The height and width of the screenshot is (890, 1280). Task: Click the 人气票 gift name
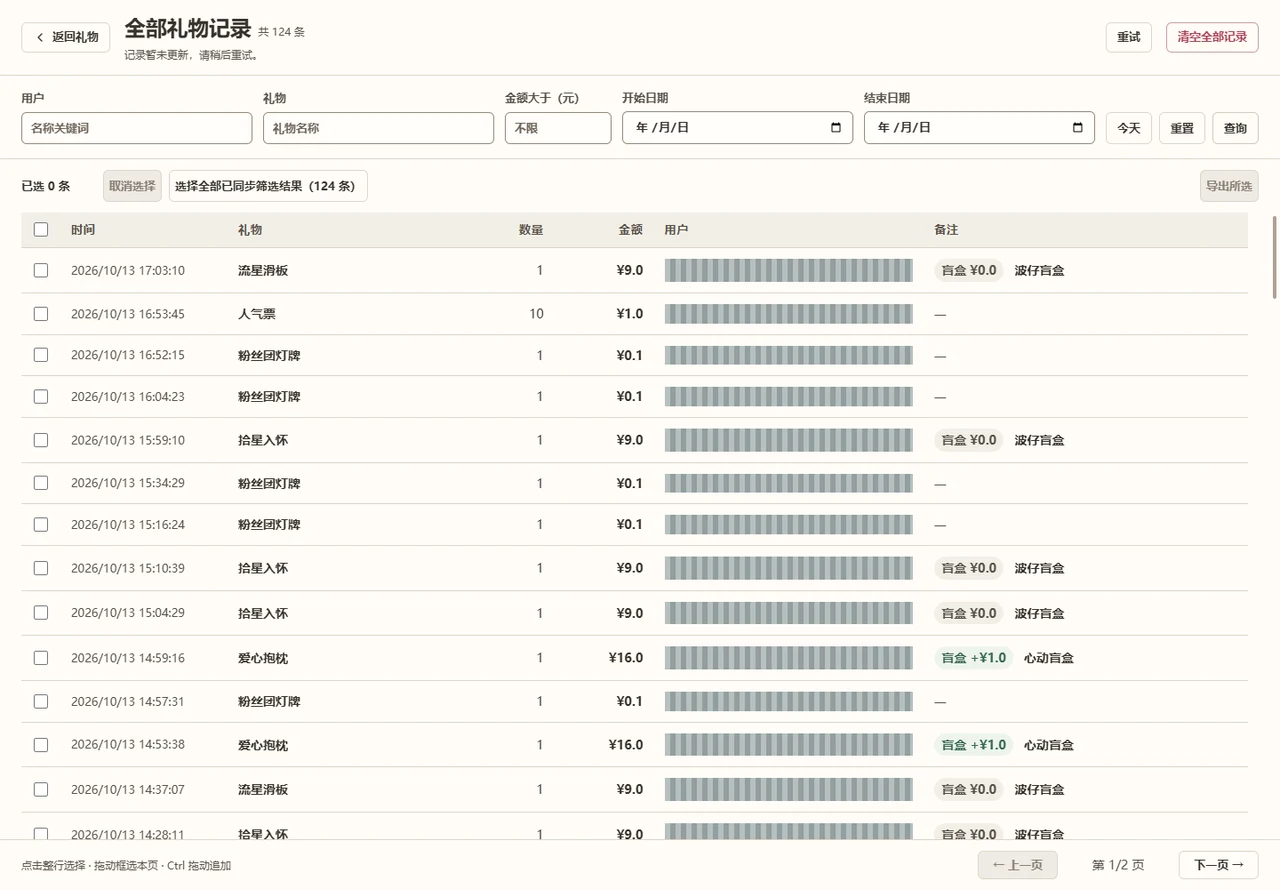257,314
